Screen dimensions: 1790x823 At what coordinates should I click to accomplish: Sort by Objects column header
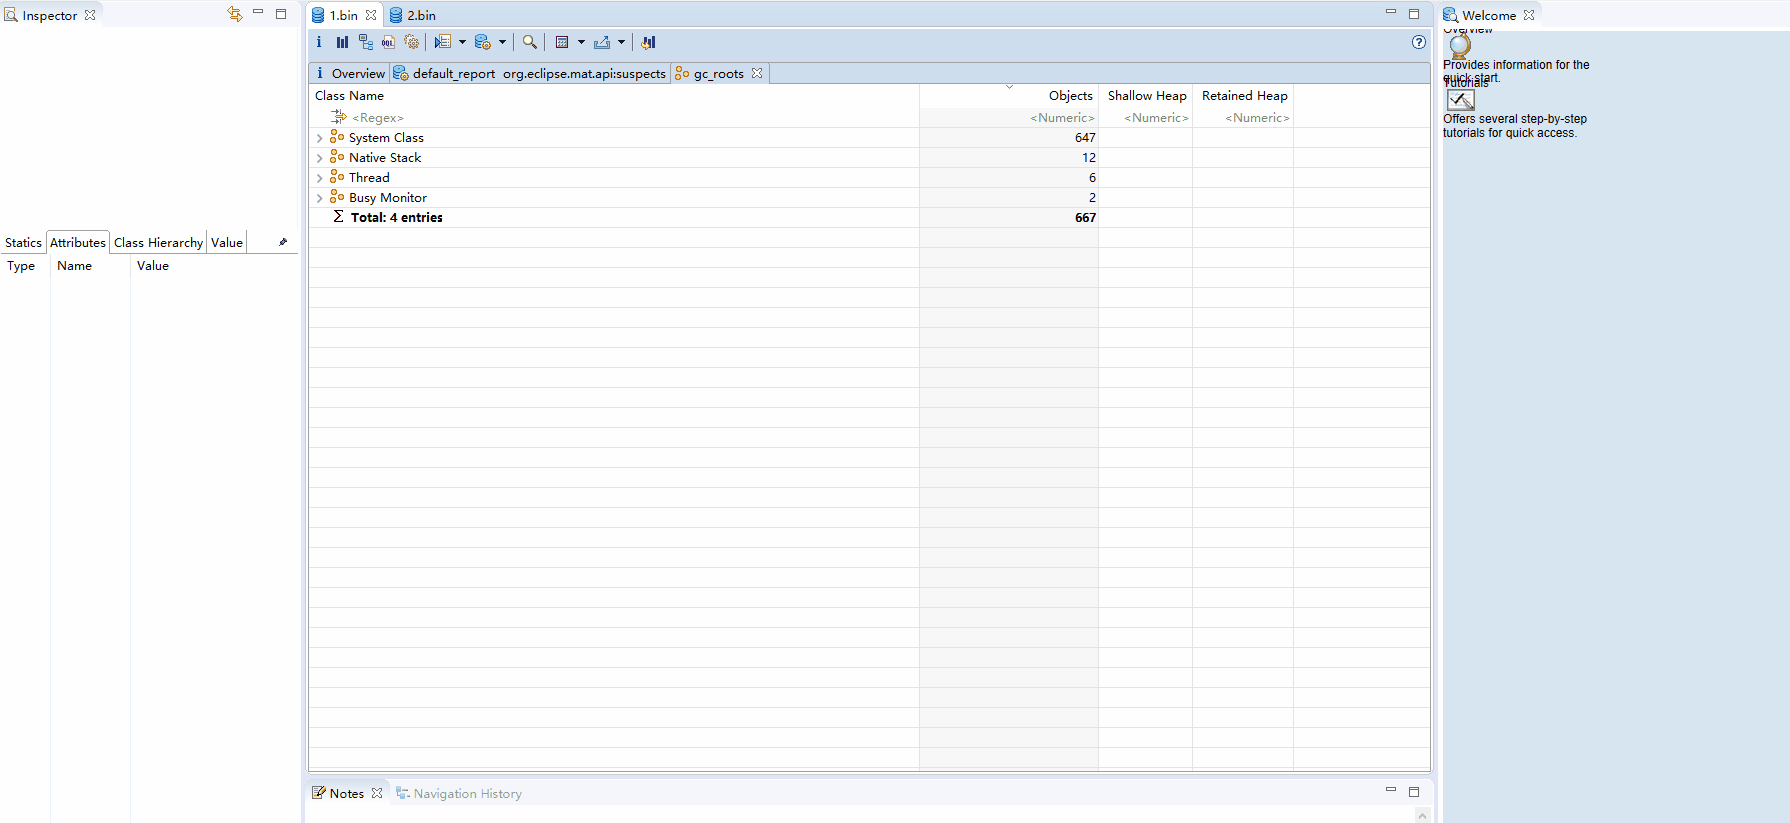pos(1009,96)
